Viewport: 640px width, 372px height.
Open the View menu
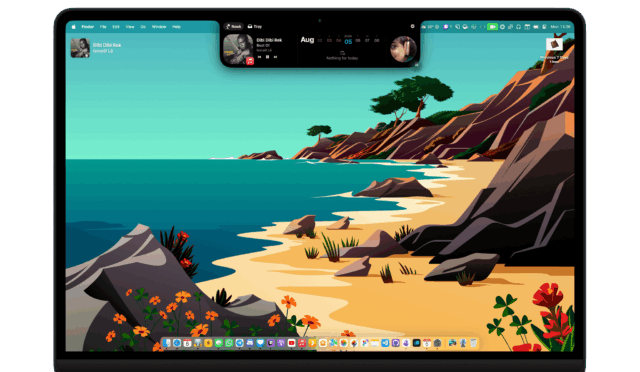[x=130, y=27]
